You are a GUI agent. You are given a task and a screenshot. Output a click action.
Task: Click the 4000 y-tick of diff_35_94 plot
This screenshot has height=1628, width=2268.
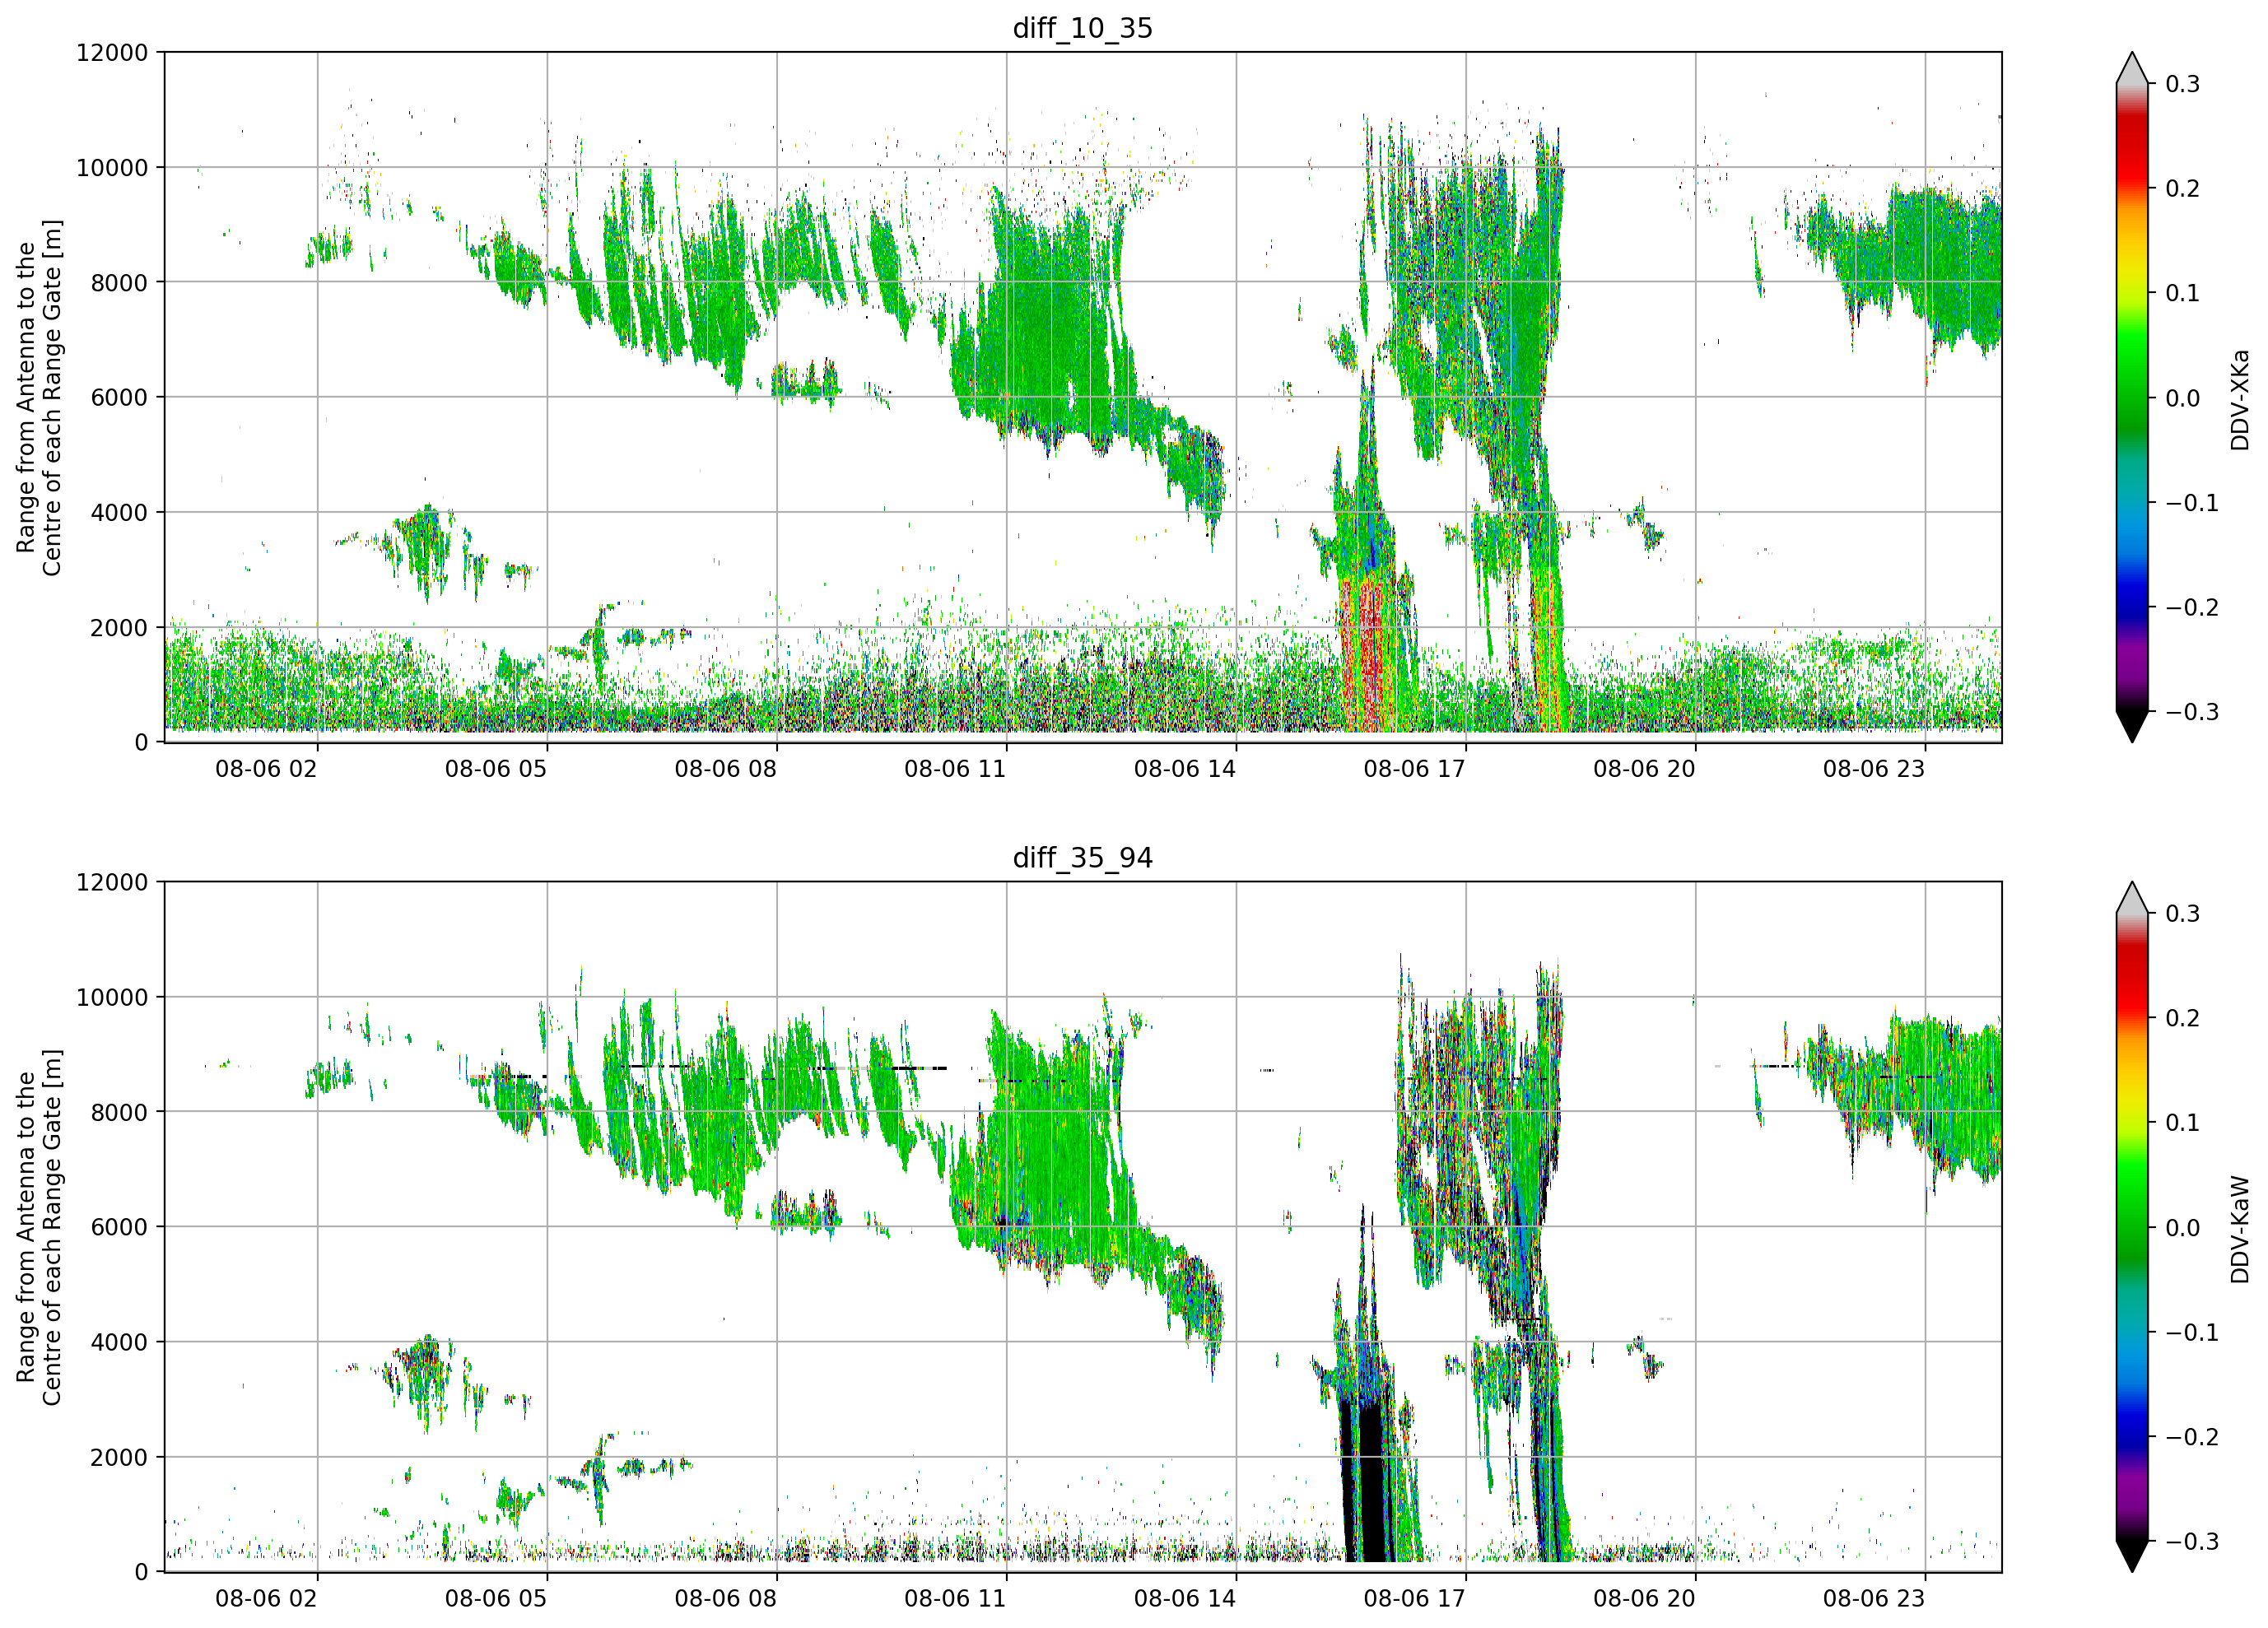[119, 1342]
